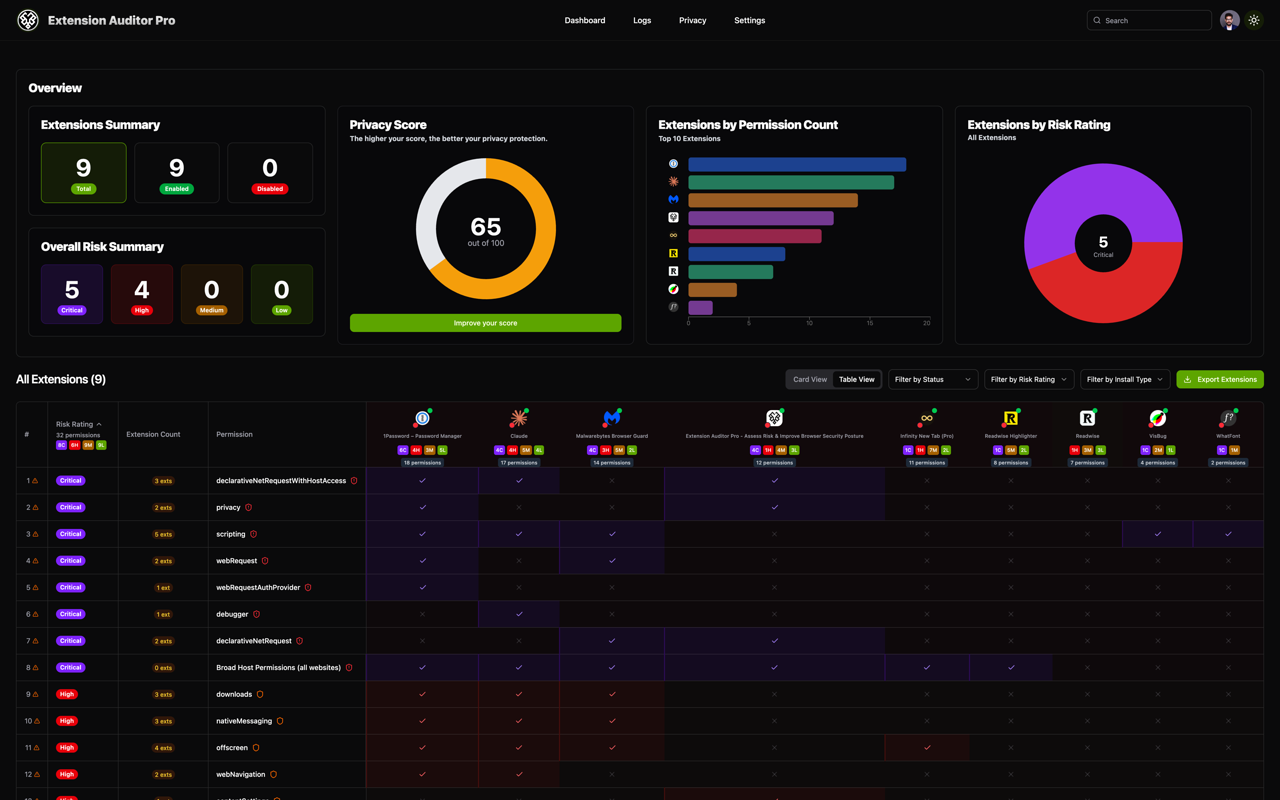The height and width of the screenshot is (800, 1280).
Task: Select the Total extensions summary card
Action: point(84,173)
